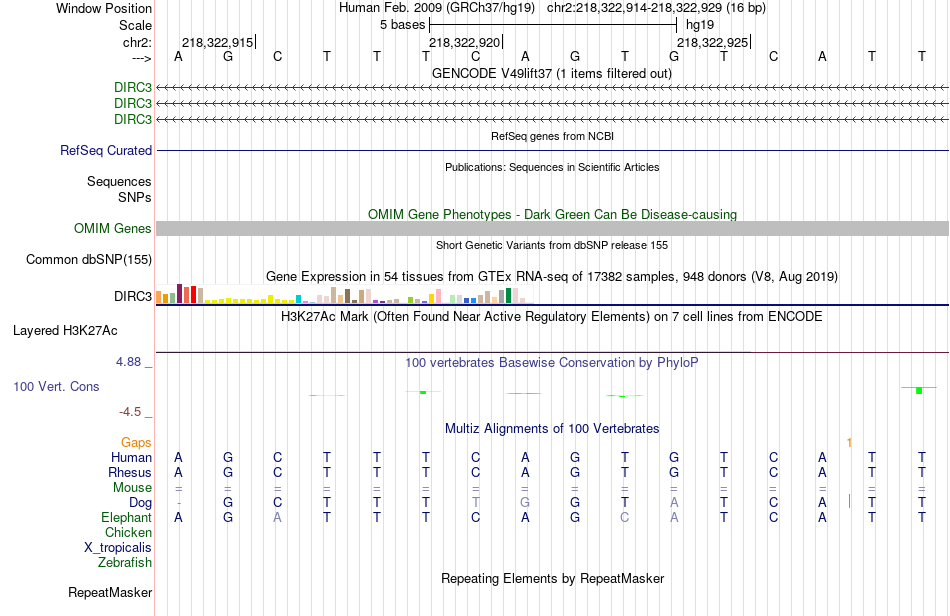Open RefSeq genes from NCBI track title

point(552,136)
